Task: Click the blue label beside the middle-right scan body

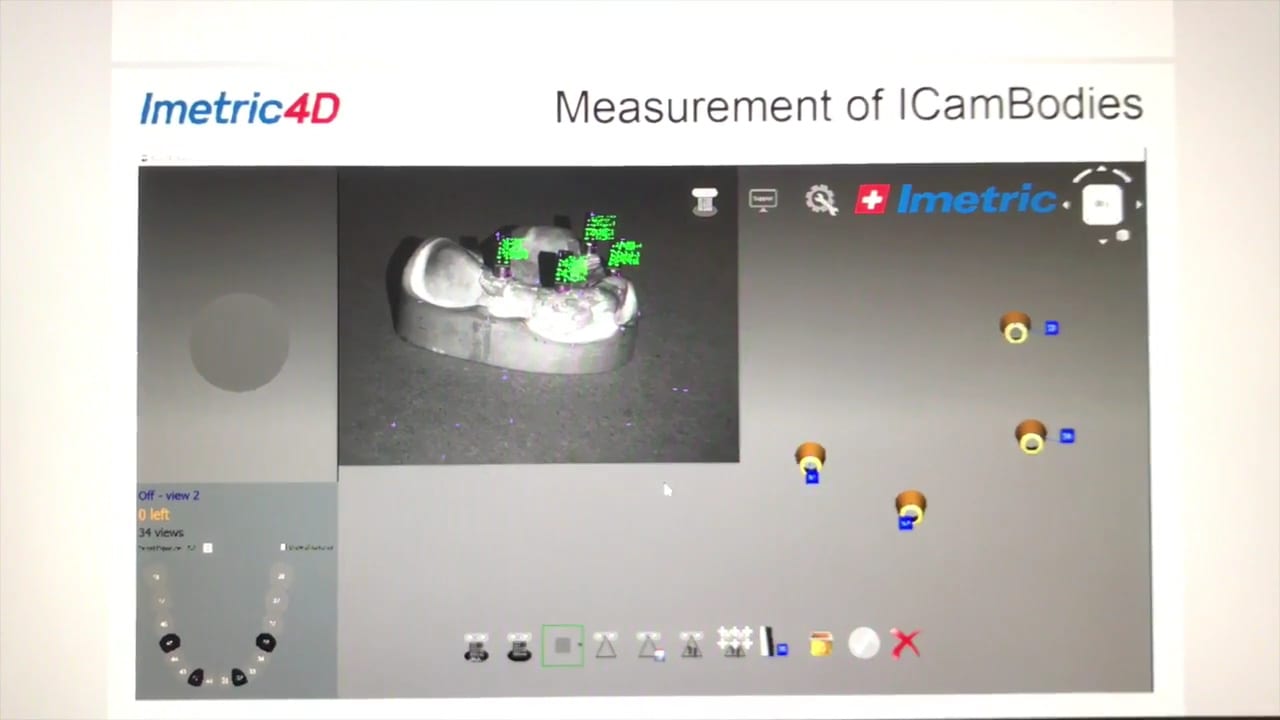Action: (x=1067, y=435)
